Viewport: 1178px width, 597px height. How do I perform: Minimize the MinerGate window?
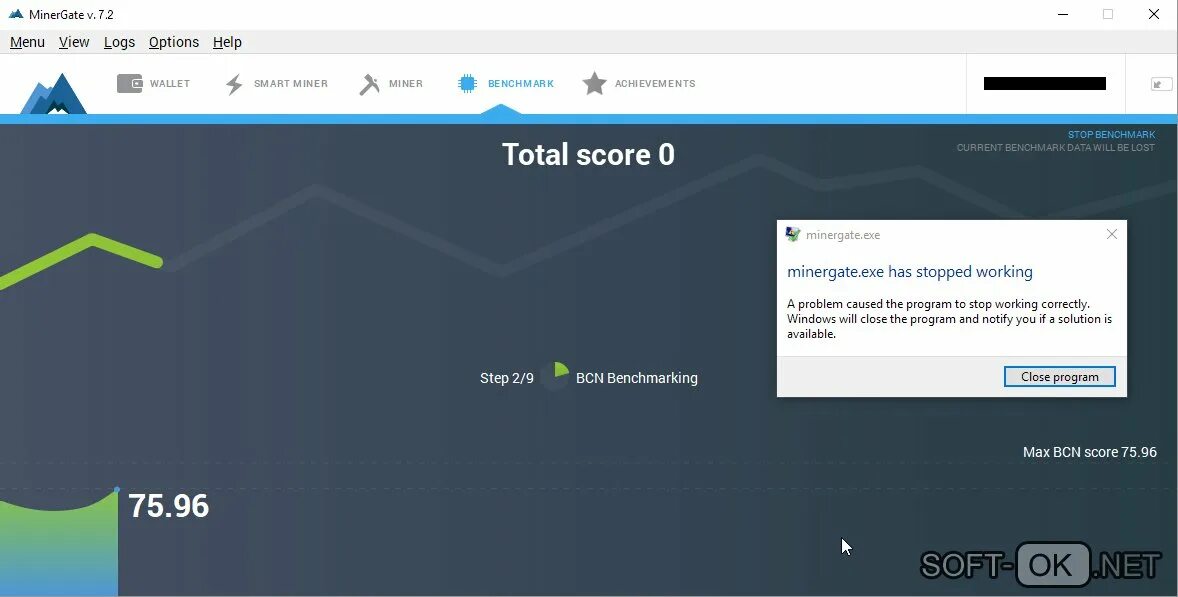click(x=1062, y=14)
